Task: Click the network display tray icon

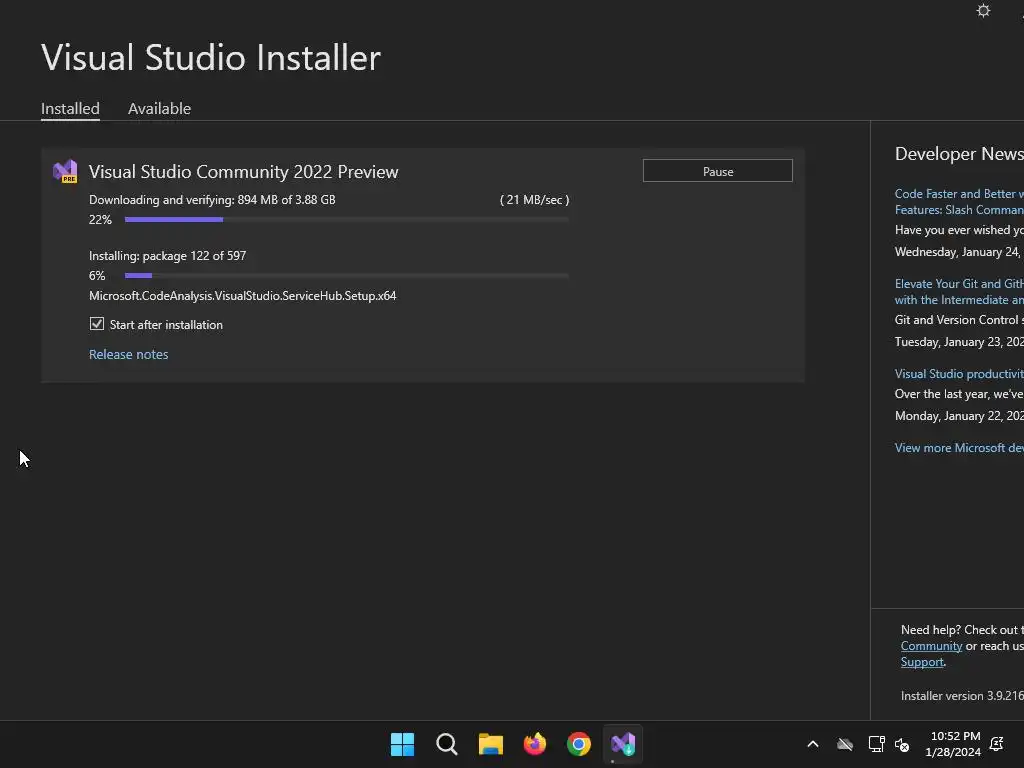Action: point(876,744)
